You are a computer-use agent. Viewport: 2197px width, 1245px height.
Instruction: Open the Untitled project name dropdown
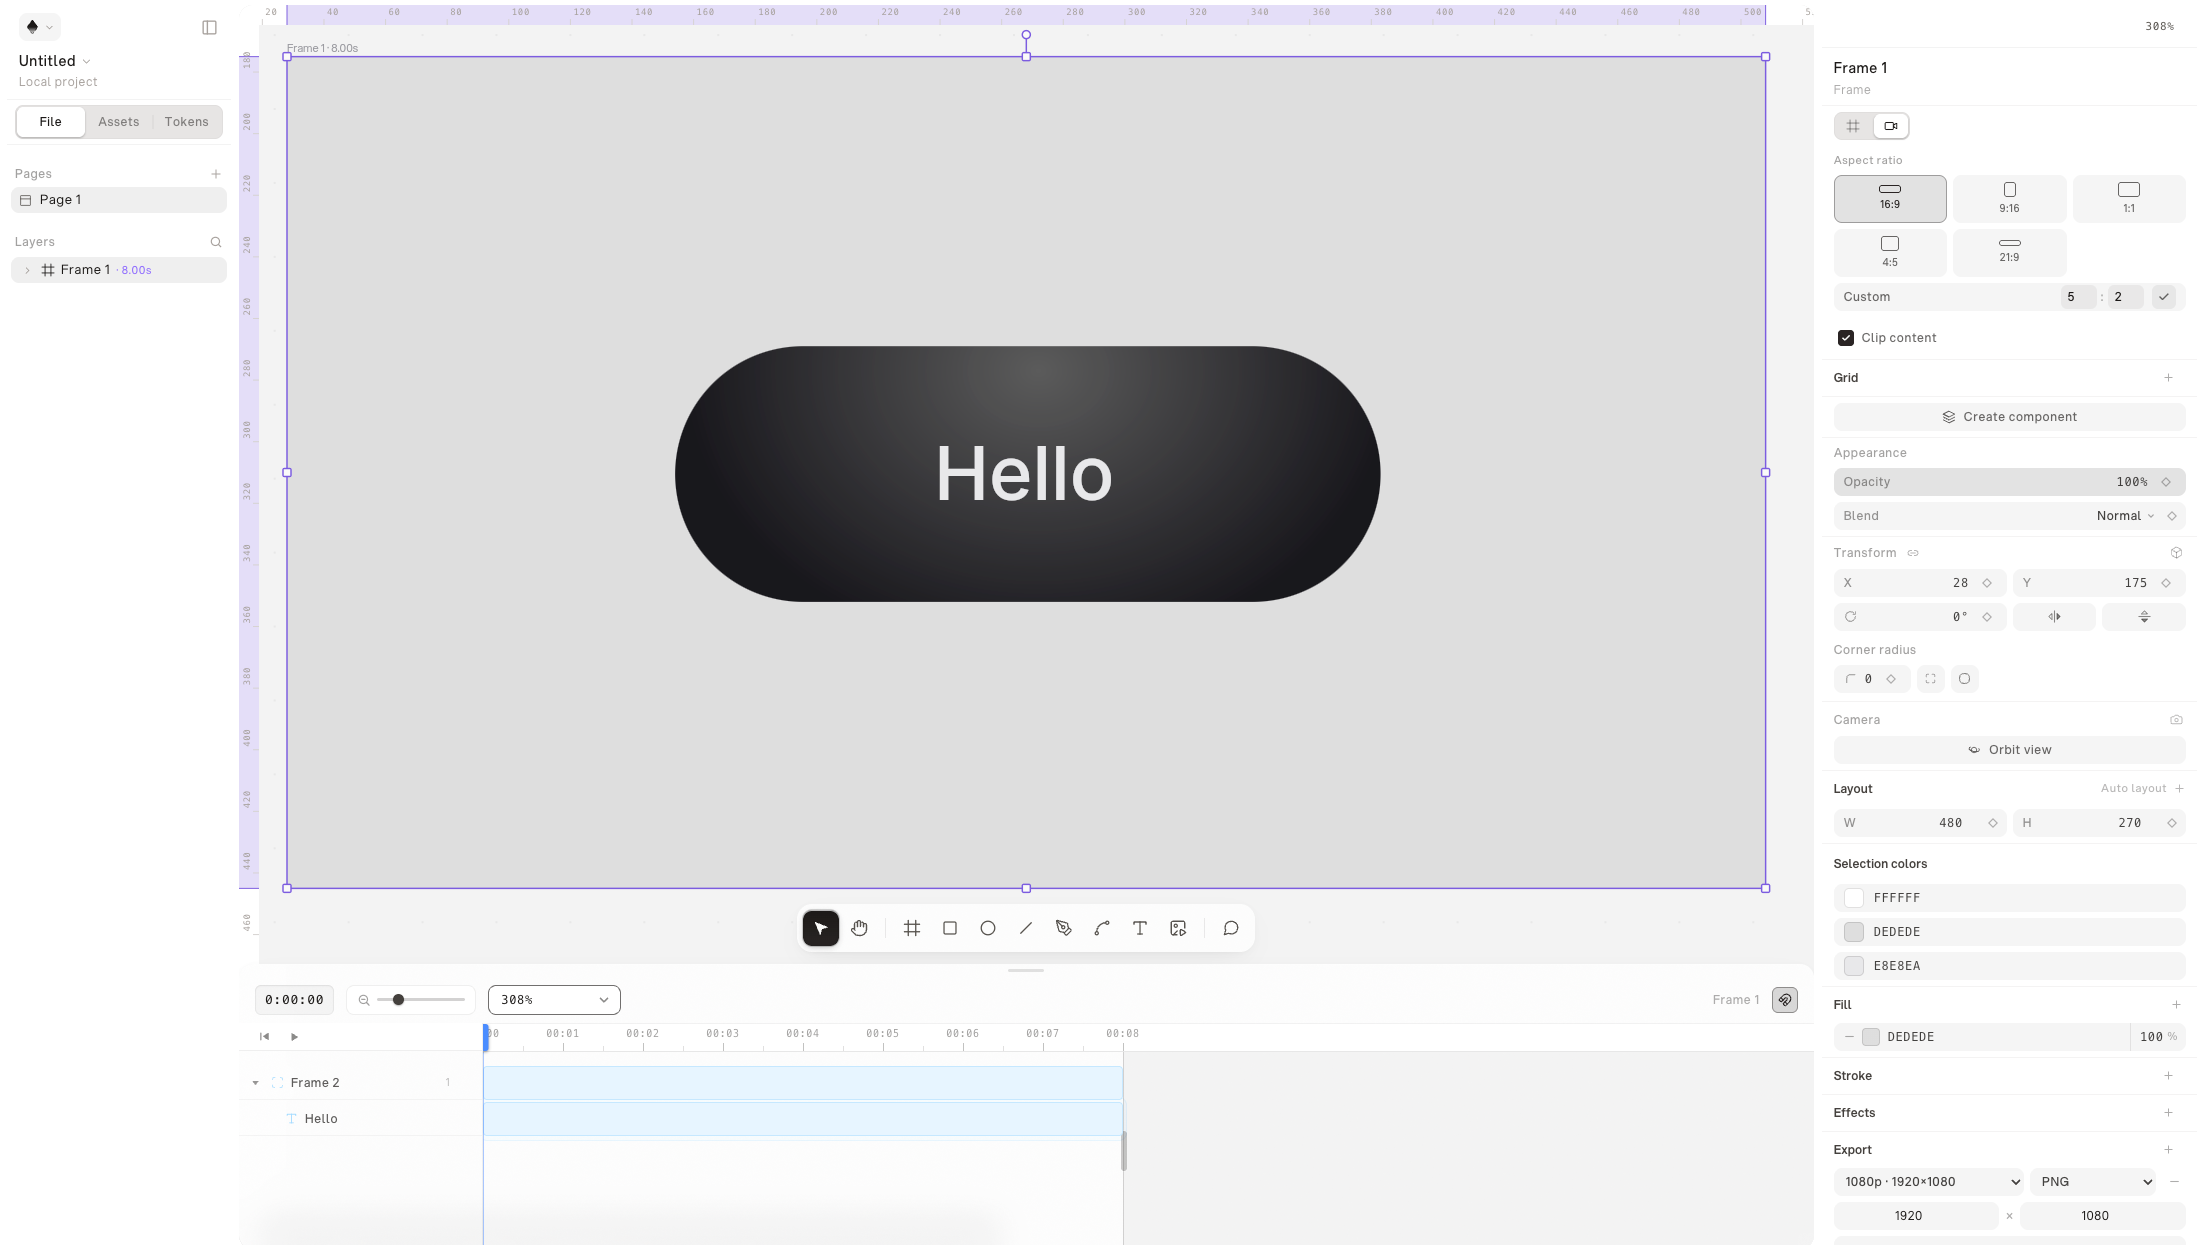(x=55, y=61)
